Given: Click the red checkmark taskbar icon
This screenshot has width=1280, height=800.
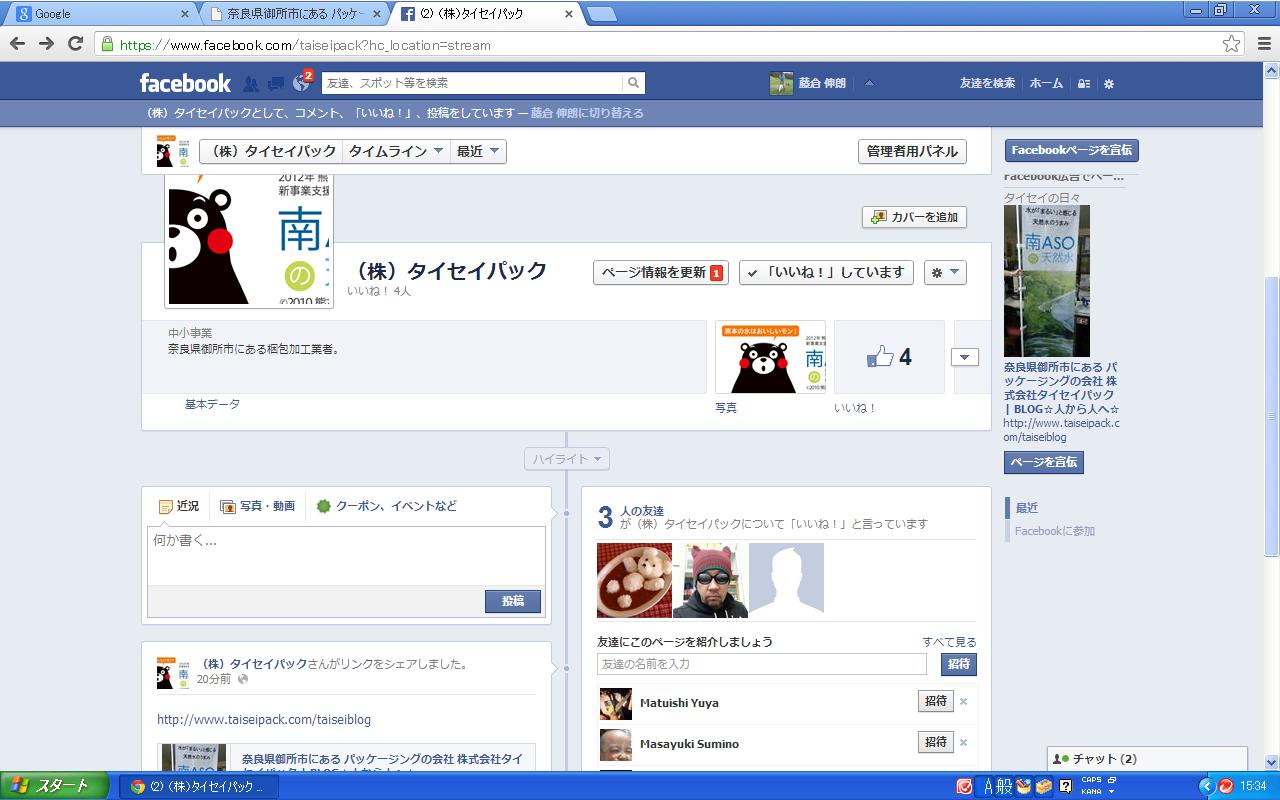Looking at the screenshot, I should (x=964, y=786).
